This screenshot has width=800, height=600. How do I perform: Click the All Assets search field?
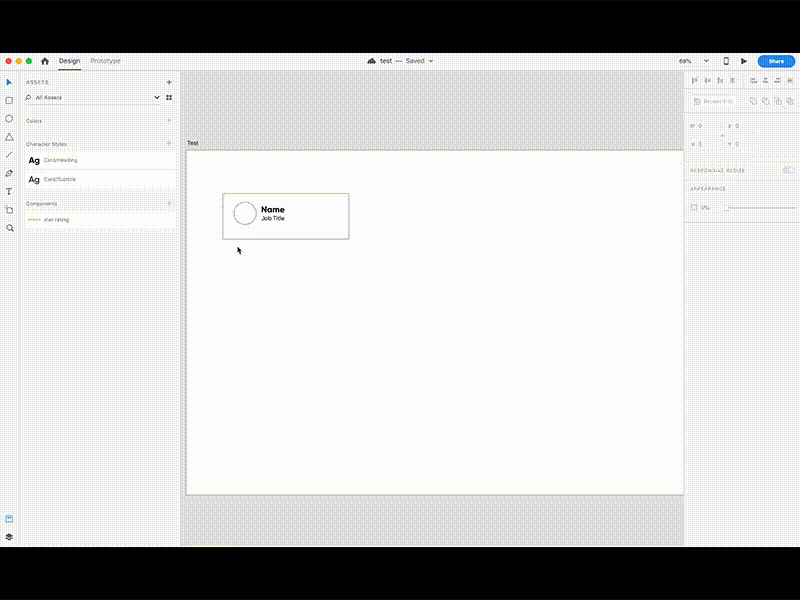click(92, 97)
